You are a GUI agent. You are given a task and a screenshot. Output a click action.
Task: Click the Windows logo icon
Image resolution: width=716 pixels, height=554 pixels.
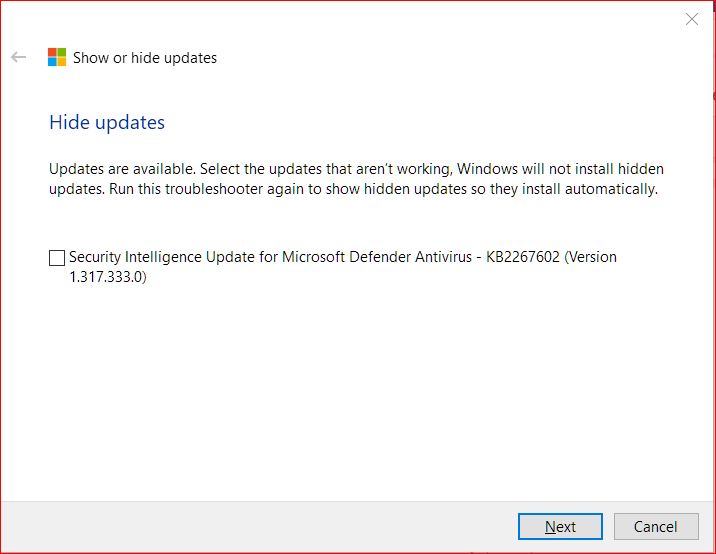pos(57,57)
